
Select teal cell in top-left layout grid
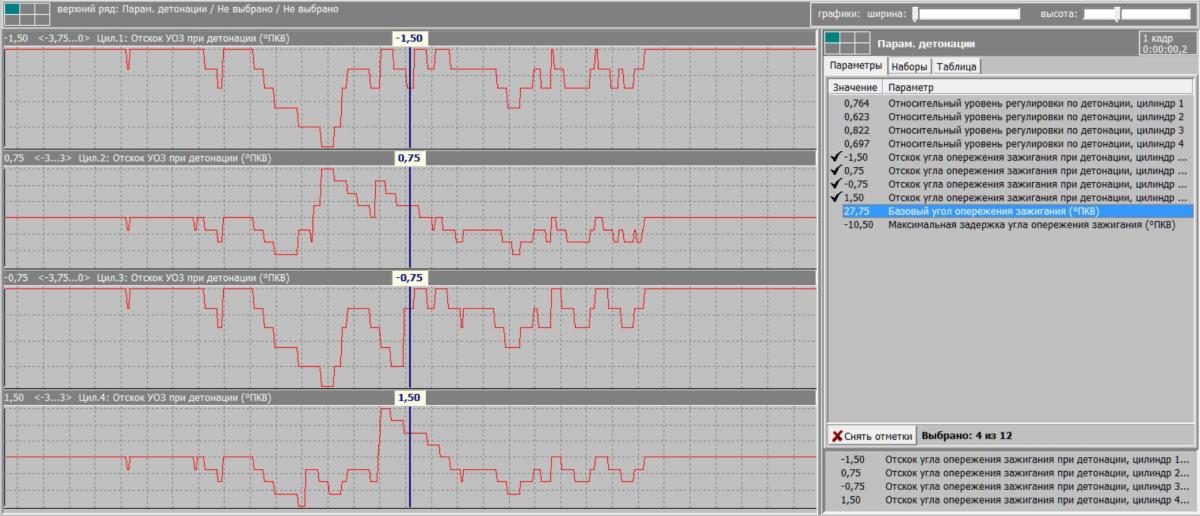[x=11, y=8]
